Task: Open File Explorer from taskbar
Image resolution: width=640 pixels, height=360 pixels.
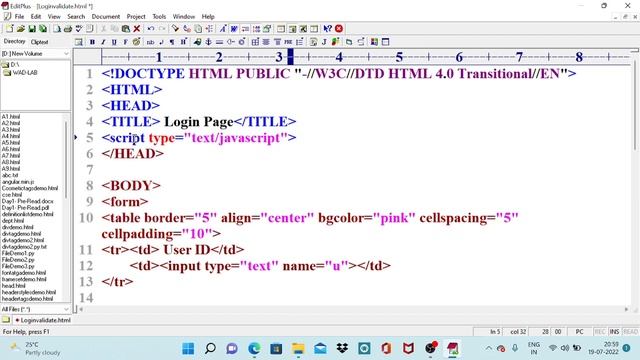Action: [298, 348]
